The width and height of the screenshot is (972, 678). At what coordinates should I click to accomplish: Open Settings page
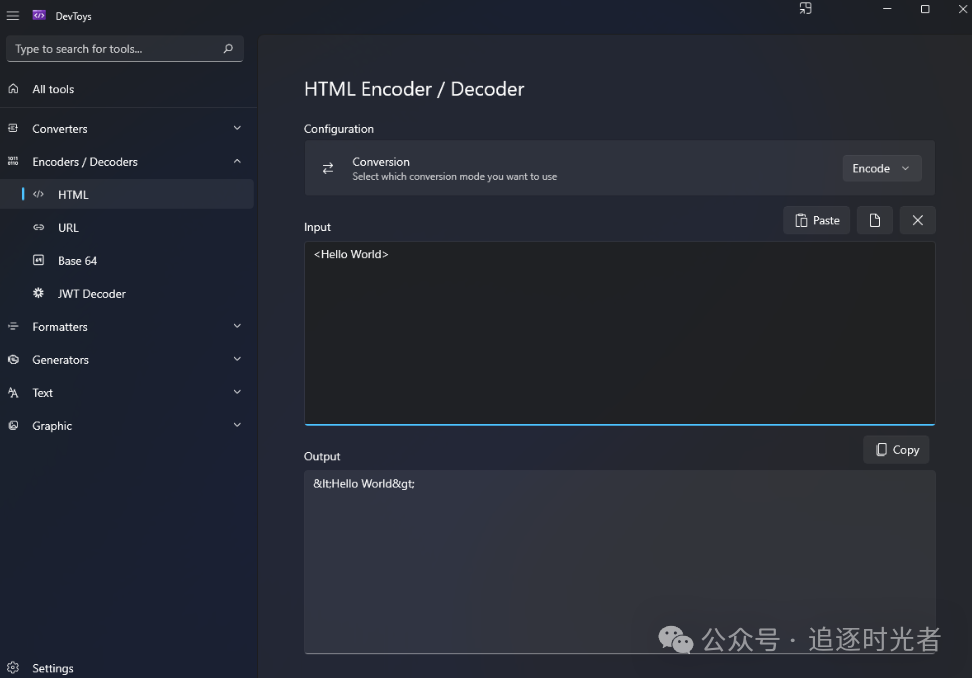coord(127,667)
